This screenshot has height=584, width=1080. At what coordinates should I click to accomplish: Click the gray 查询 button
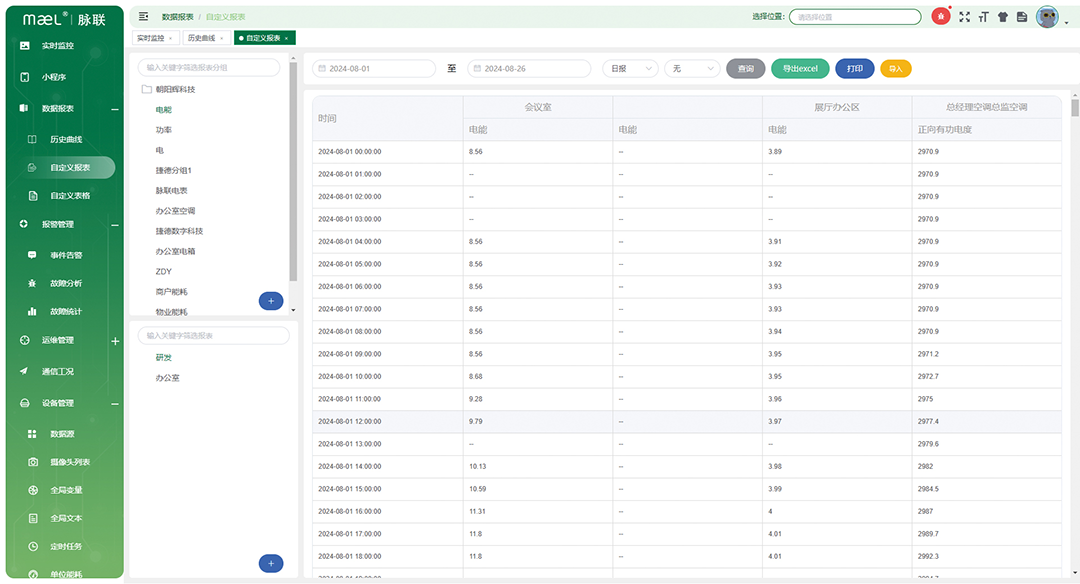pos(745,69)
